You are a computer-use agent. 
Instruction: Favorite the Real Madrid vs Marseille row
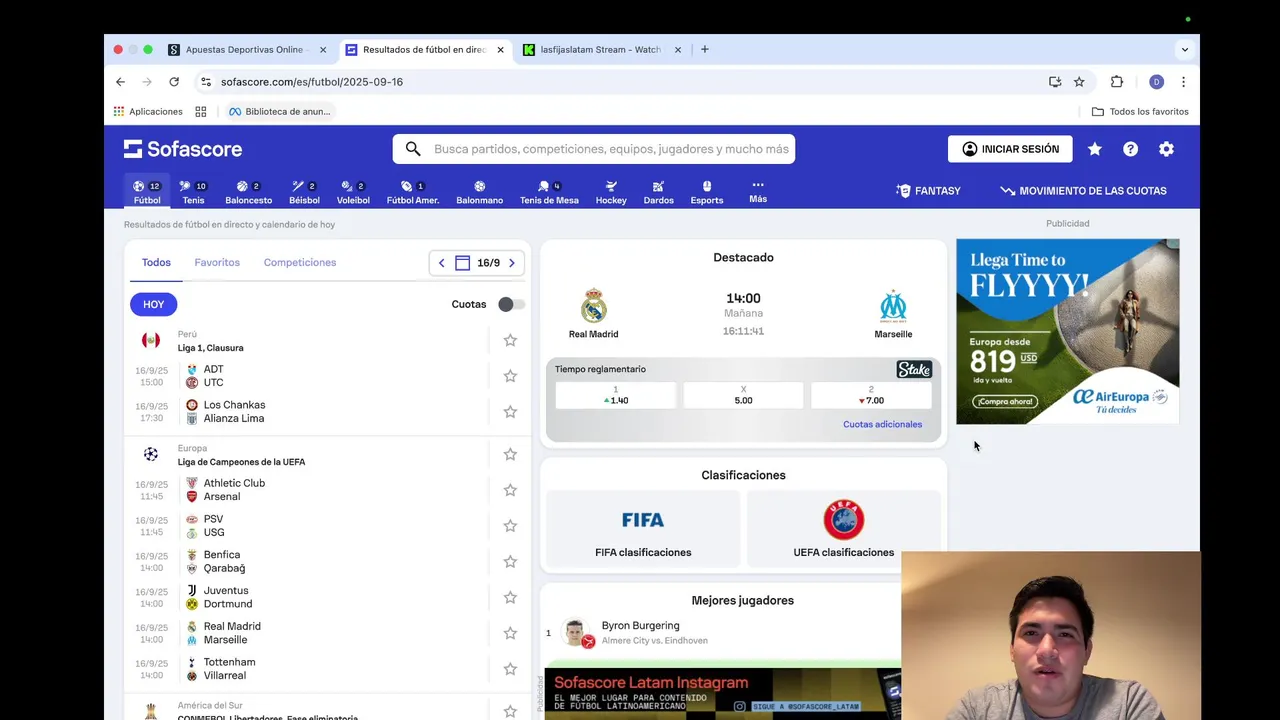click(510, 633)
